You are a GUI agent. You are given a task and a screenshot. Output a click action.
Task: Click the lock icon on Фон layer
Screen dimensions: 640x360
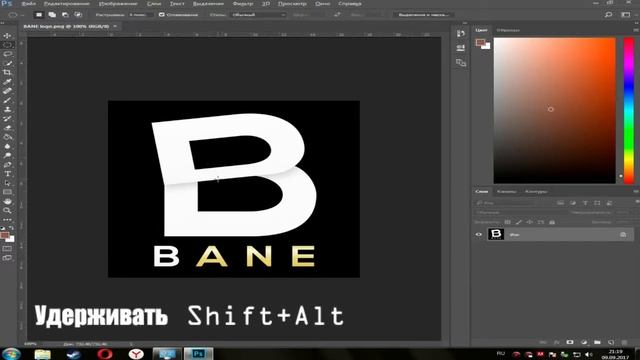pos(623,235)
